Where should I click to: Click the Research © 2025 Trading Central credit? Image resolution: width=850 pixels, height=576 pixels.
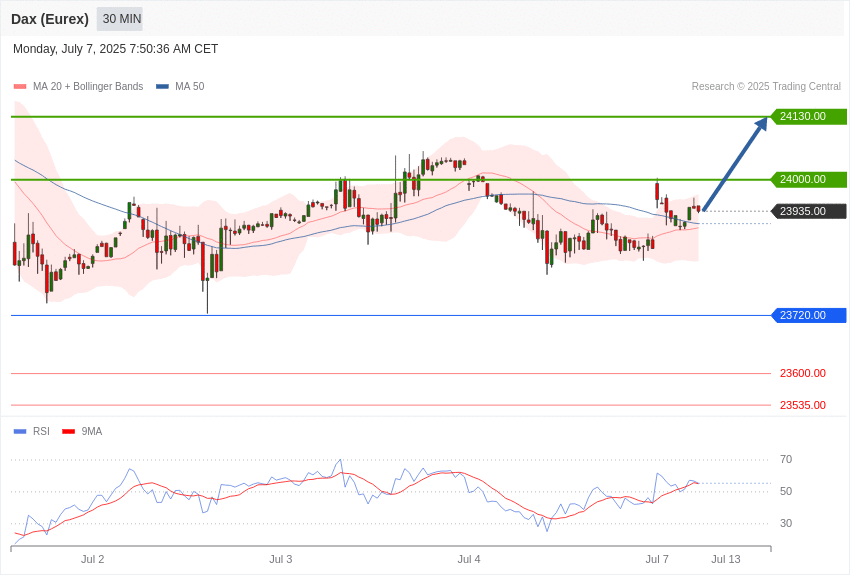pyautogui.click(x=766, y=86)
